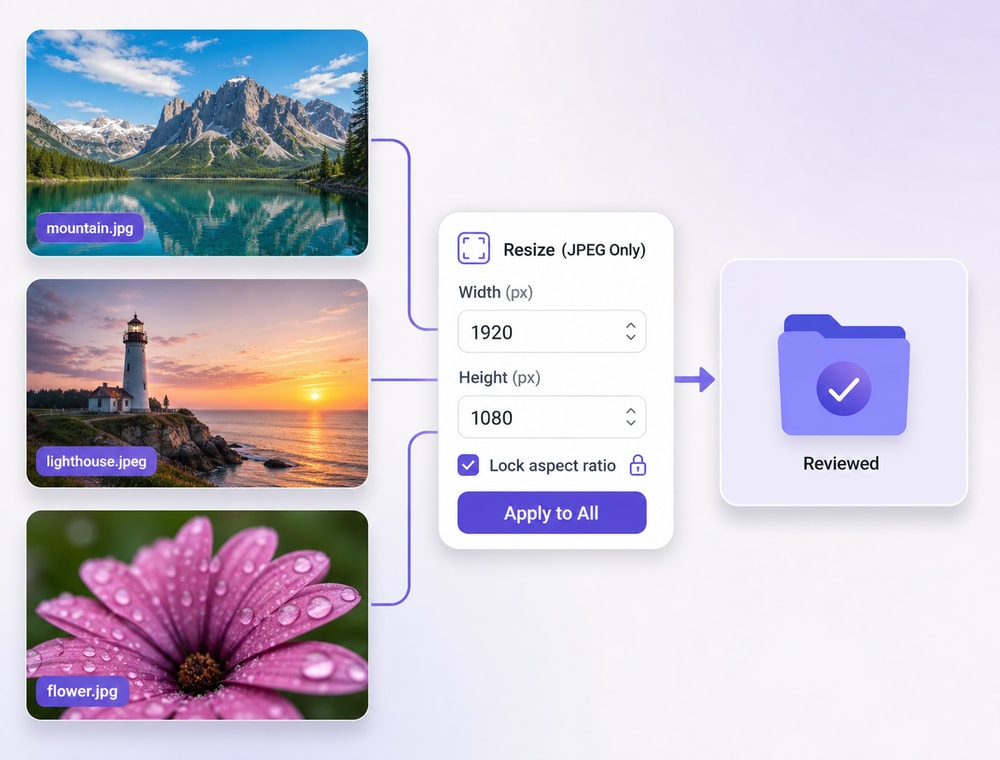Click the Lock aspect ratio label text
This screenshot has width=1000, height=760.
pos(552,465)
